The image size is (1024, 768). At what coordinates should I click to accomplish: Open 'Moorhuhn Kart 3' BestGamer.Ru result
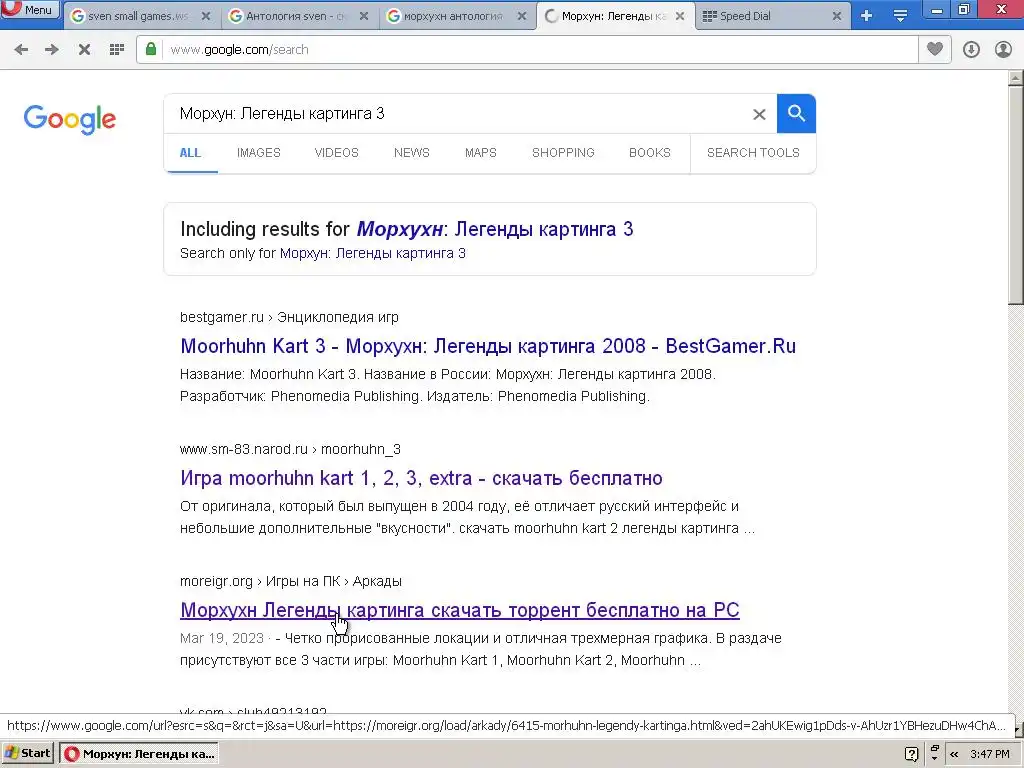(488, 346)
